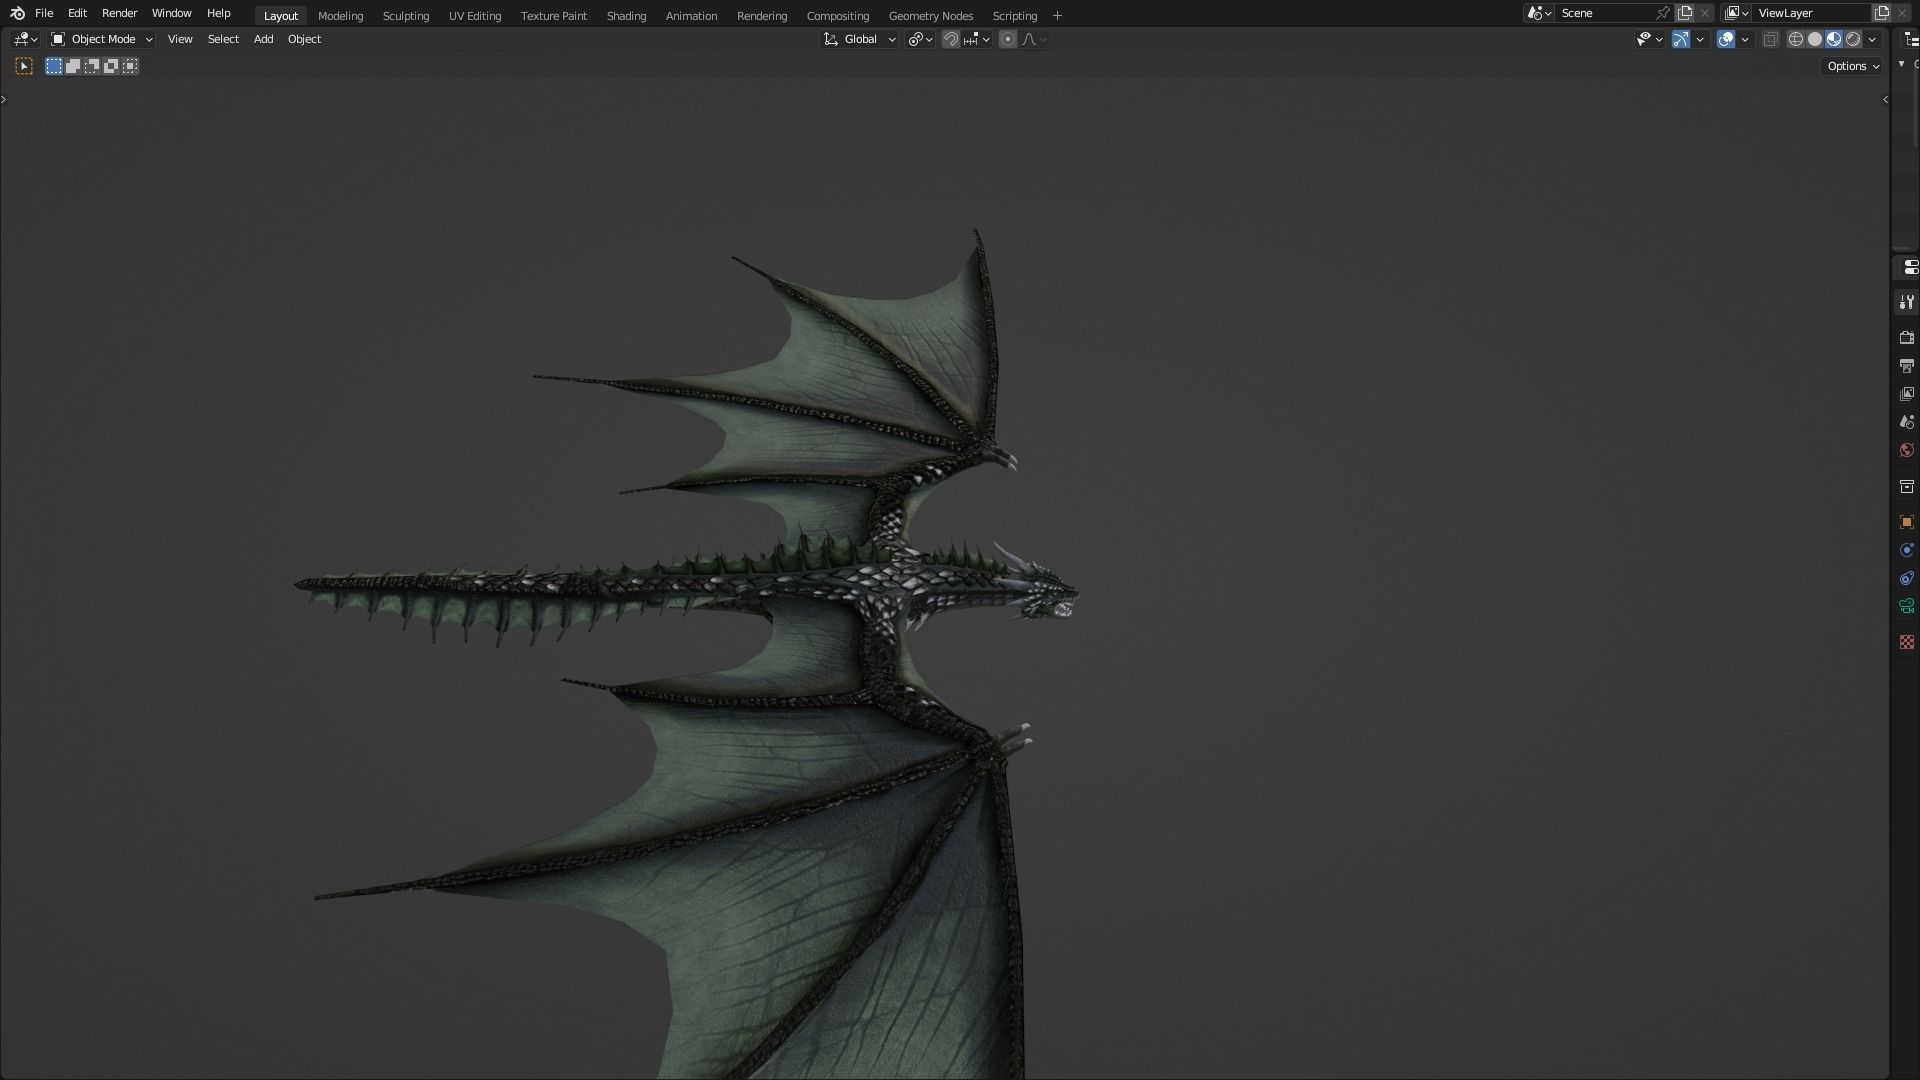Delete the current scene
This screenshot has height=1080, width=1920.
tap(1705, 13)
